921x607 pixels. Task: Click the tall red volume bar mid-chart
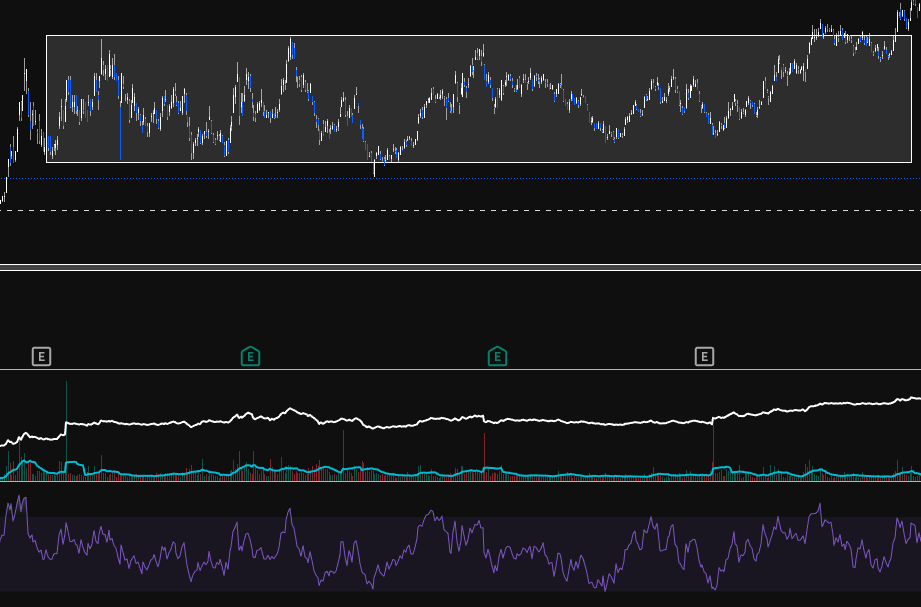pyautogui.click(x=485, y=450)
